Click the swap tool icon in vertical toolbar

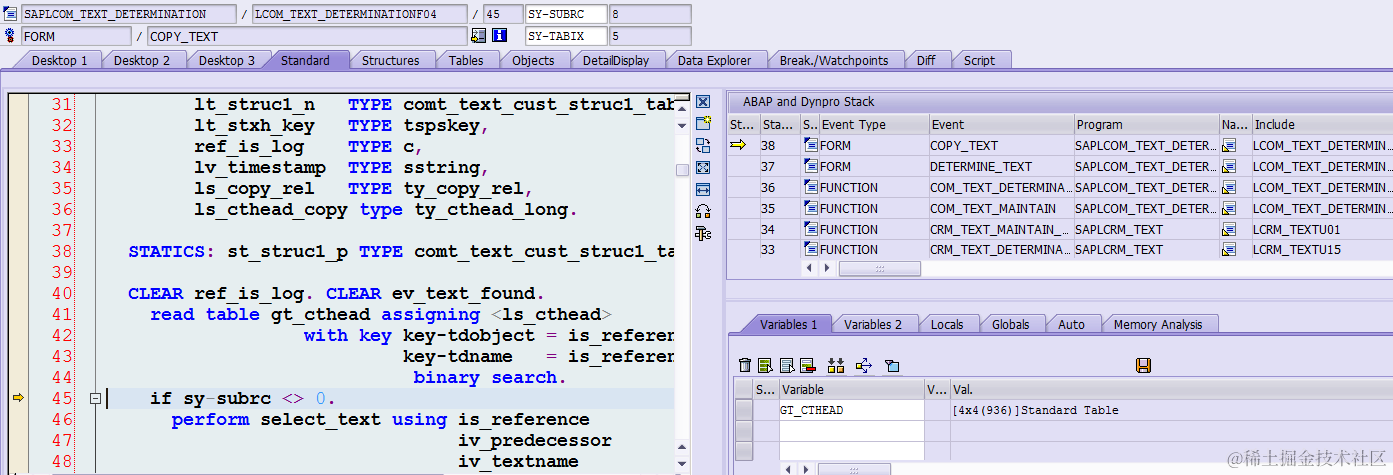coord(703,145)
